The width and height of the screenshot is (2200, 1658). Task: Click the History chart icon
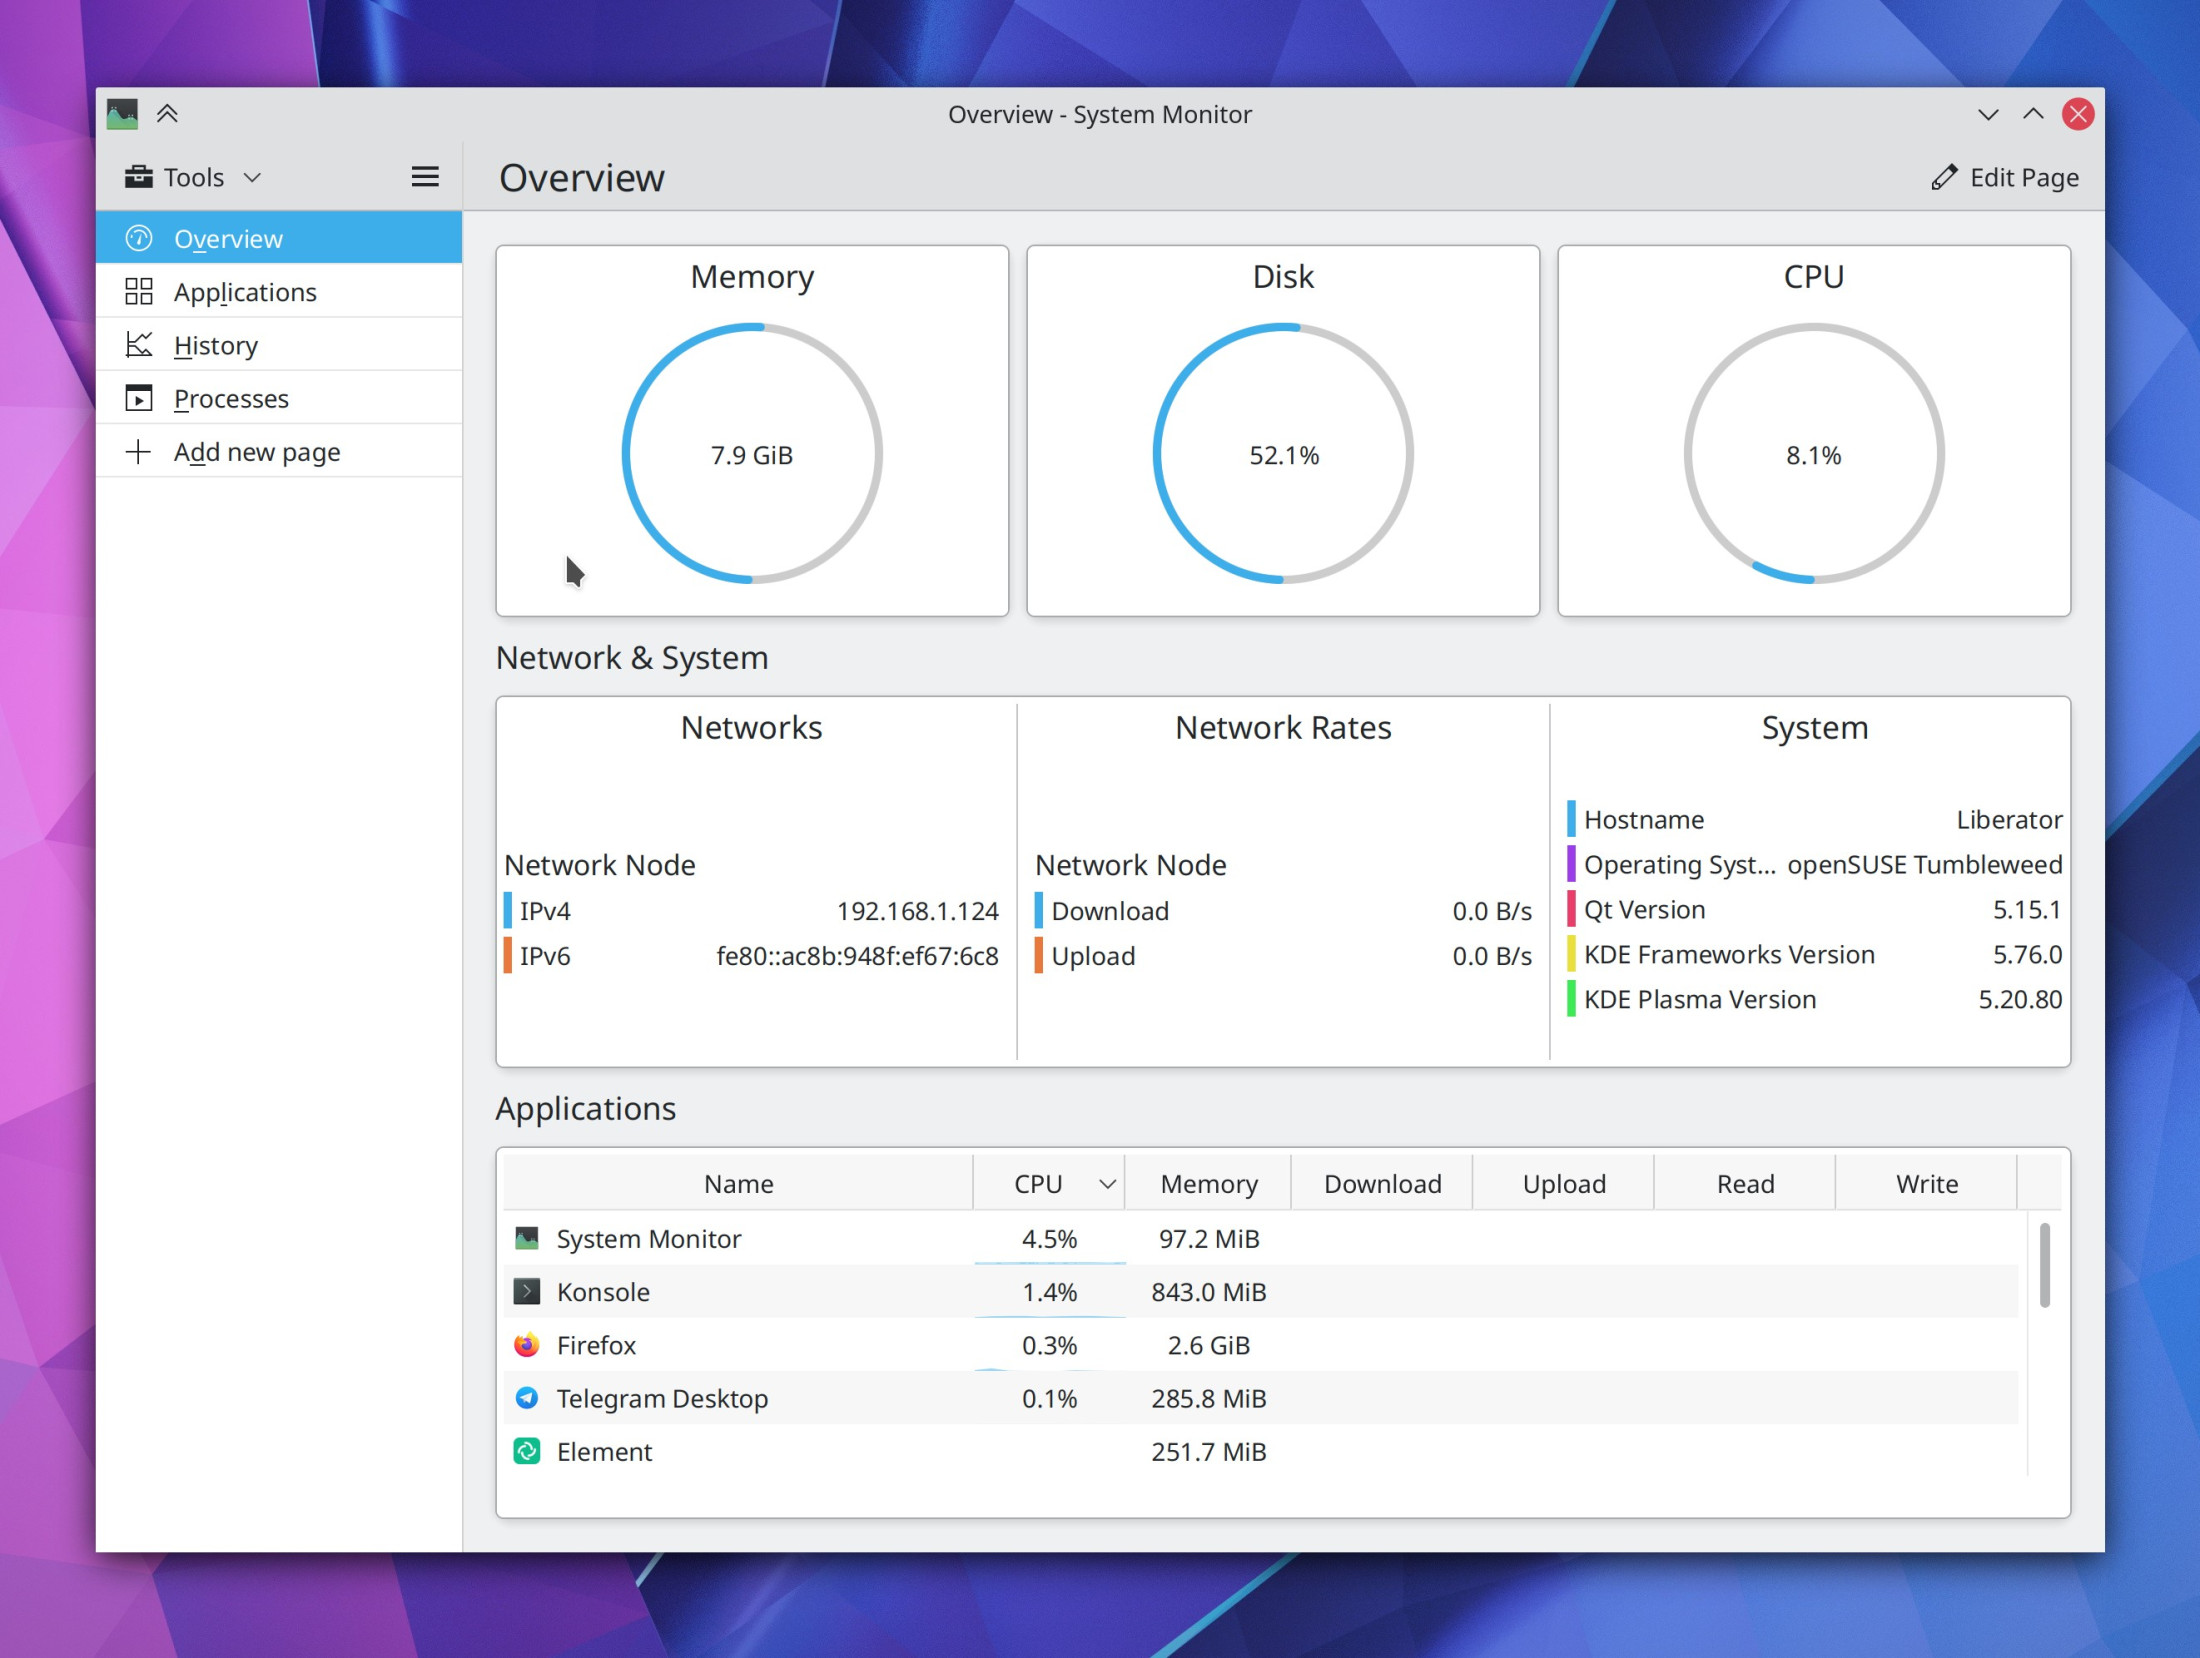(x=139, y=344)
